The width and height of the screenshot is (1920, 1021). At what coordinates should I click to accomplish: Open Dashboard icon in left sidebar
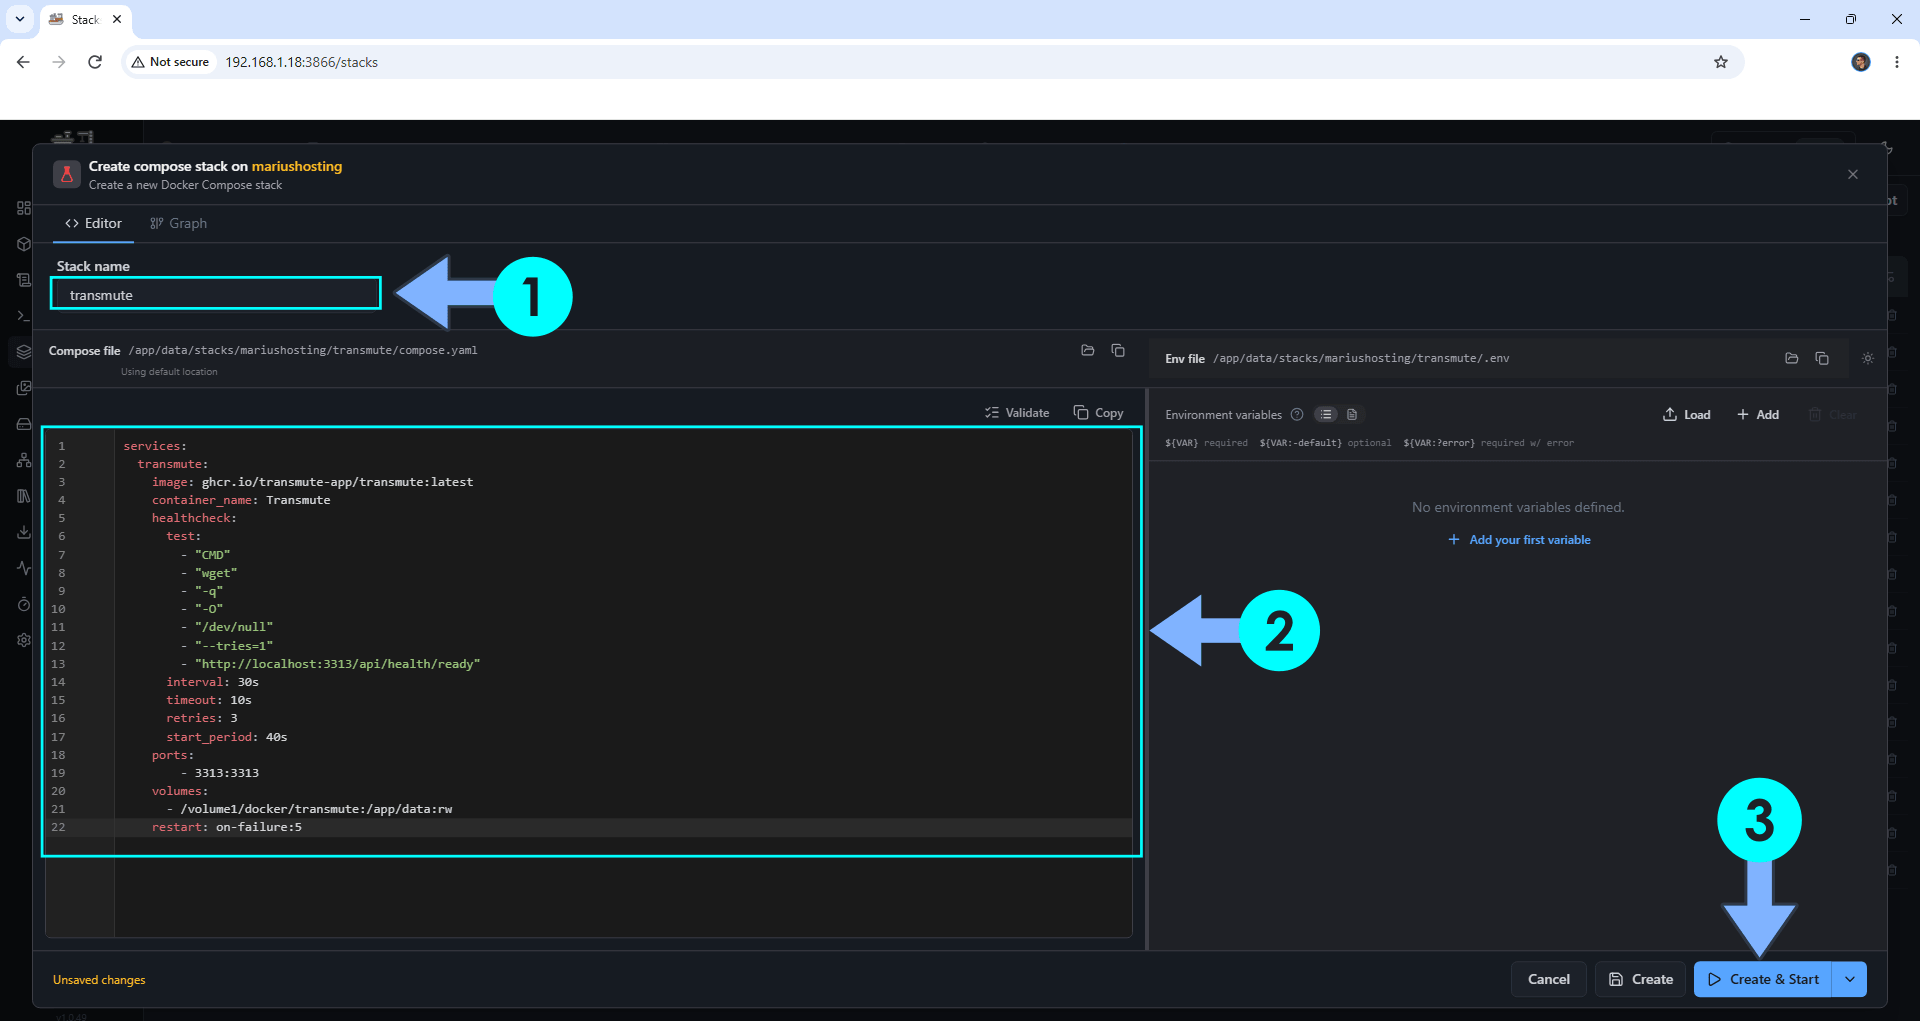(x=24, y=208)
